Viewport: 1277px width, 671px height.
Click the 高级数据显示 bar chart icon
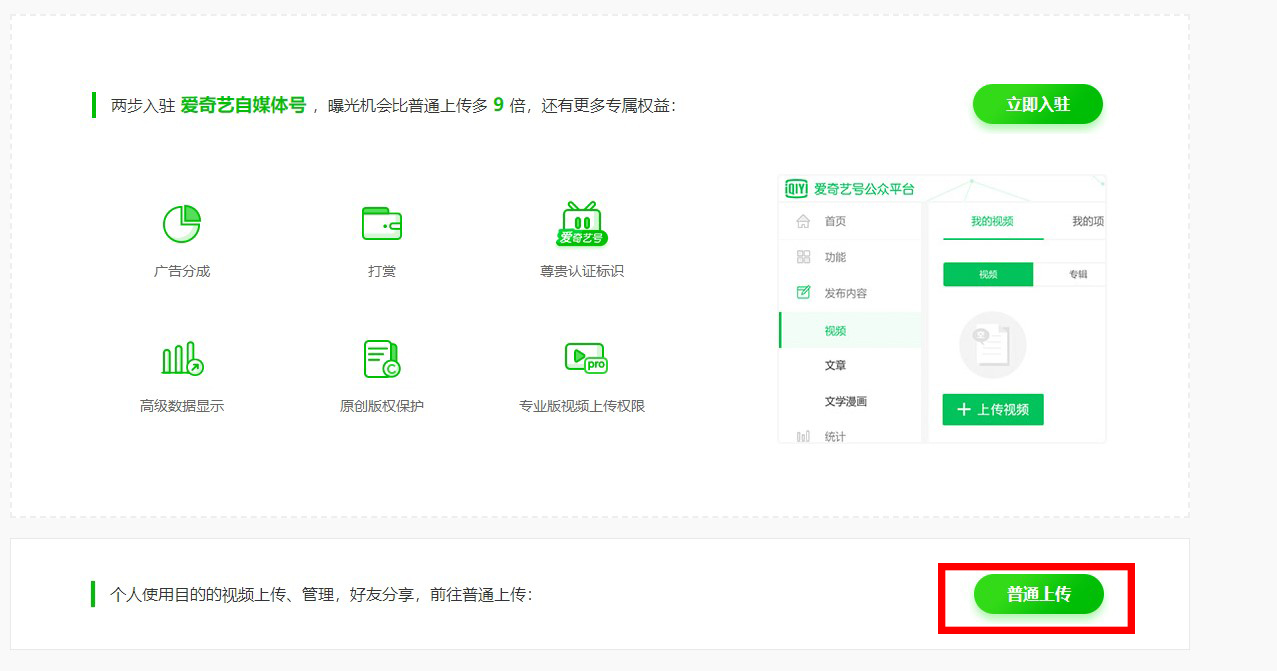tap(181, 358)
